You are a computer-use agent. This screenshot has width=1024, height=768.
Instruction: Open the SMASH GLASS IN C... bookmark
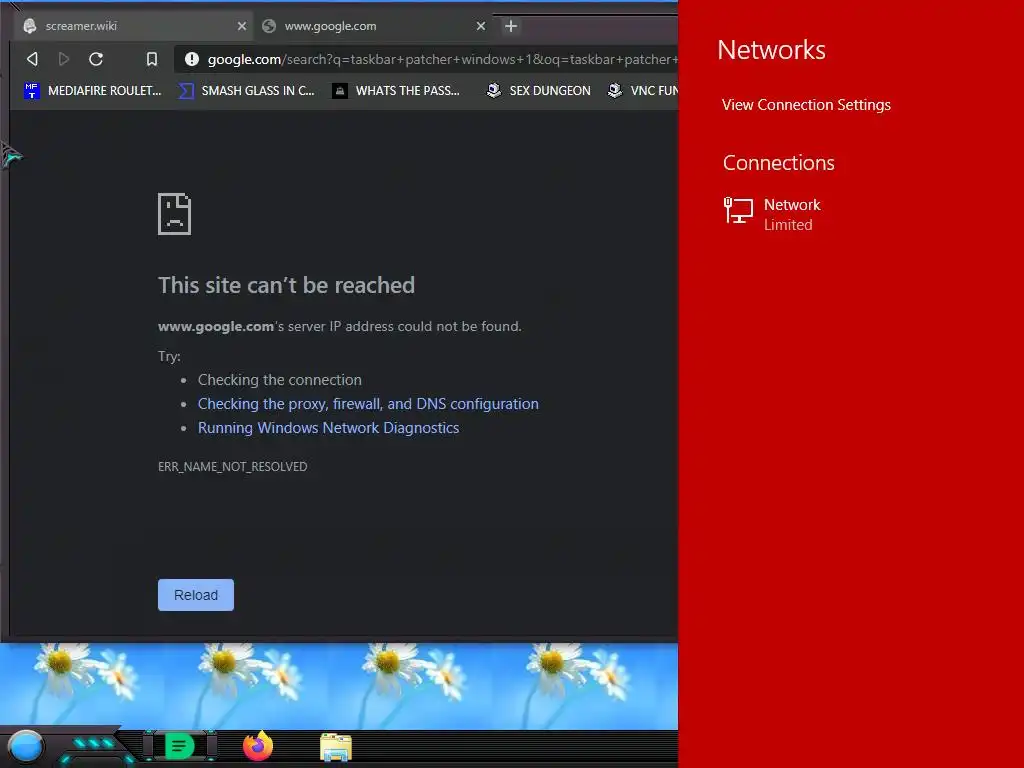[246, 91]
